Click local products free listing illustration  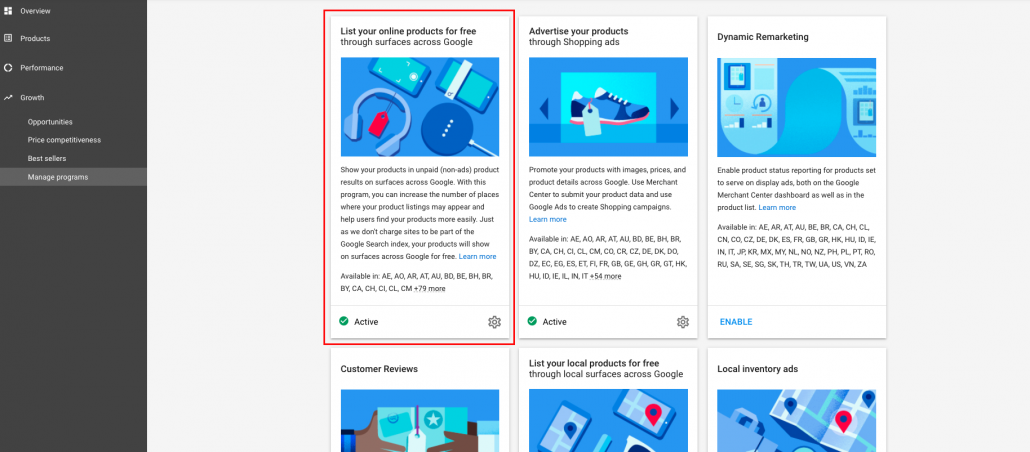[x=608, y=420]
